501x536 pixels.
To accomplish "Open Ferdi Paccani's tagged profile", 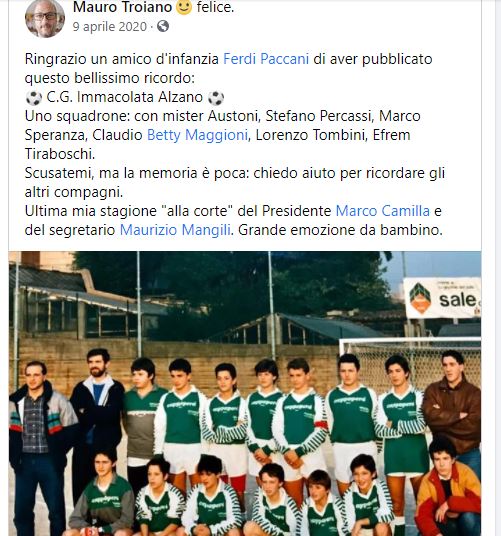I will [x=266, y=59].
